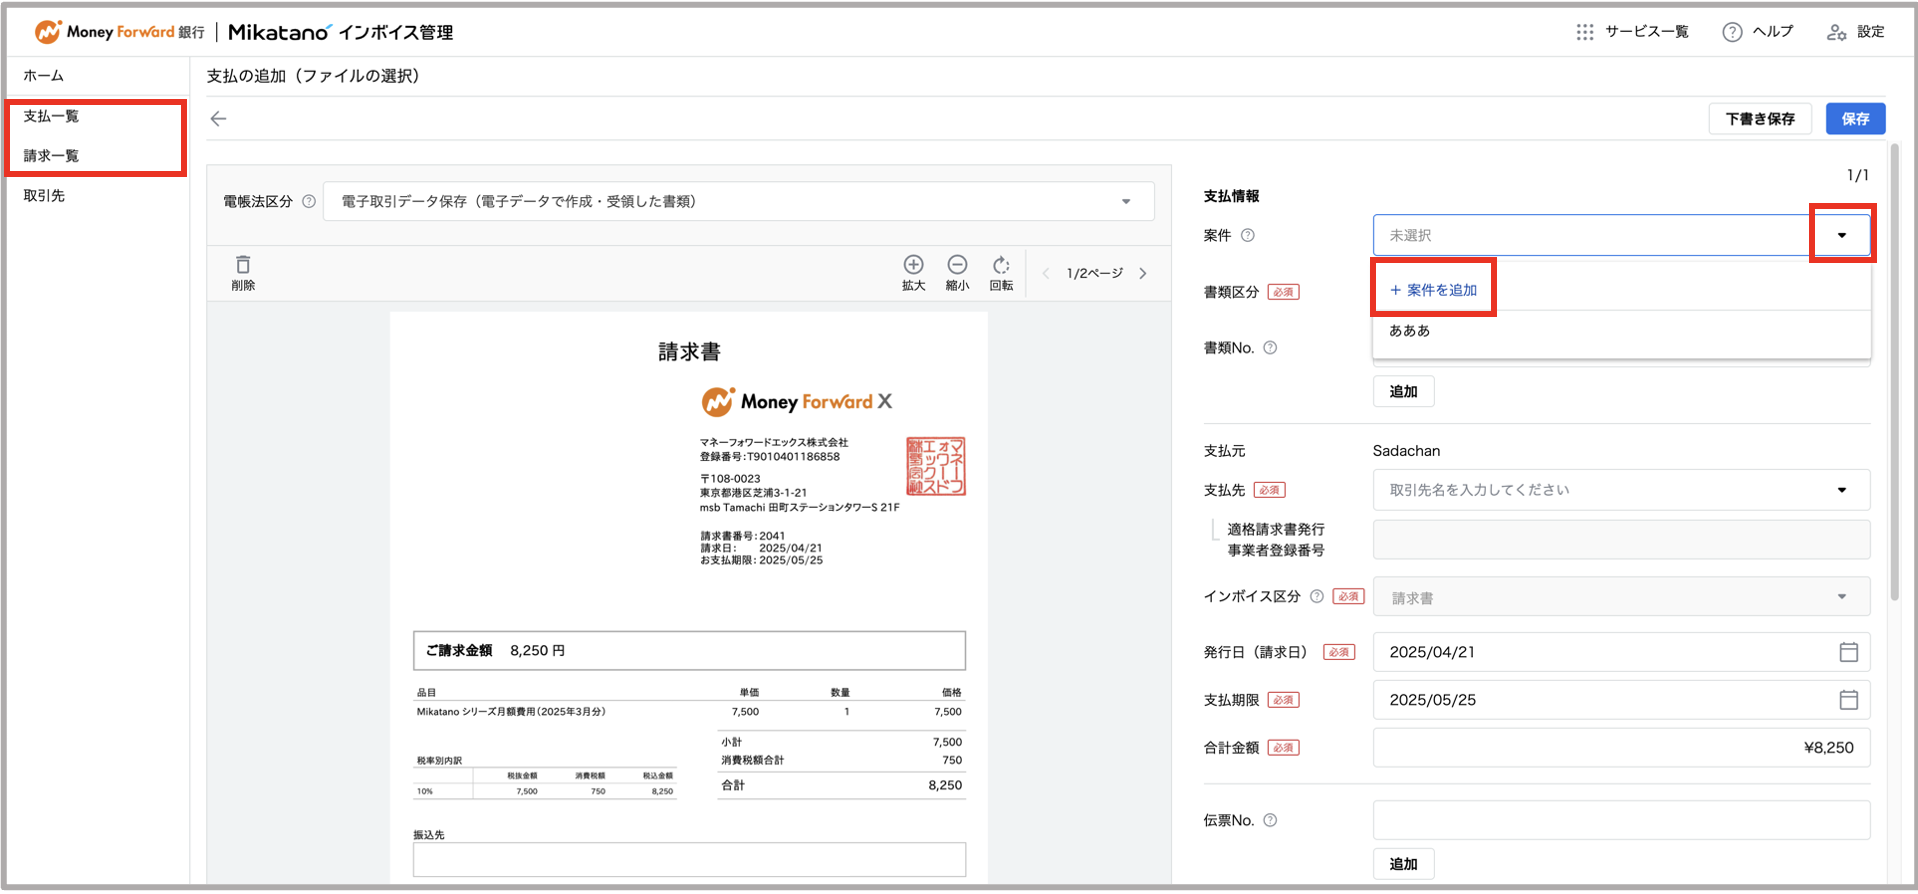Open 請求一覧 in the sidebar
The image size is (1918, 894).
pyautogui.click(x=51, y=156)
